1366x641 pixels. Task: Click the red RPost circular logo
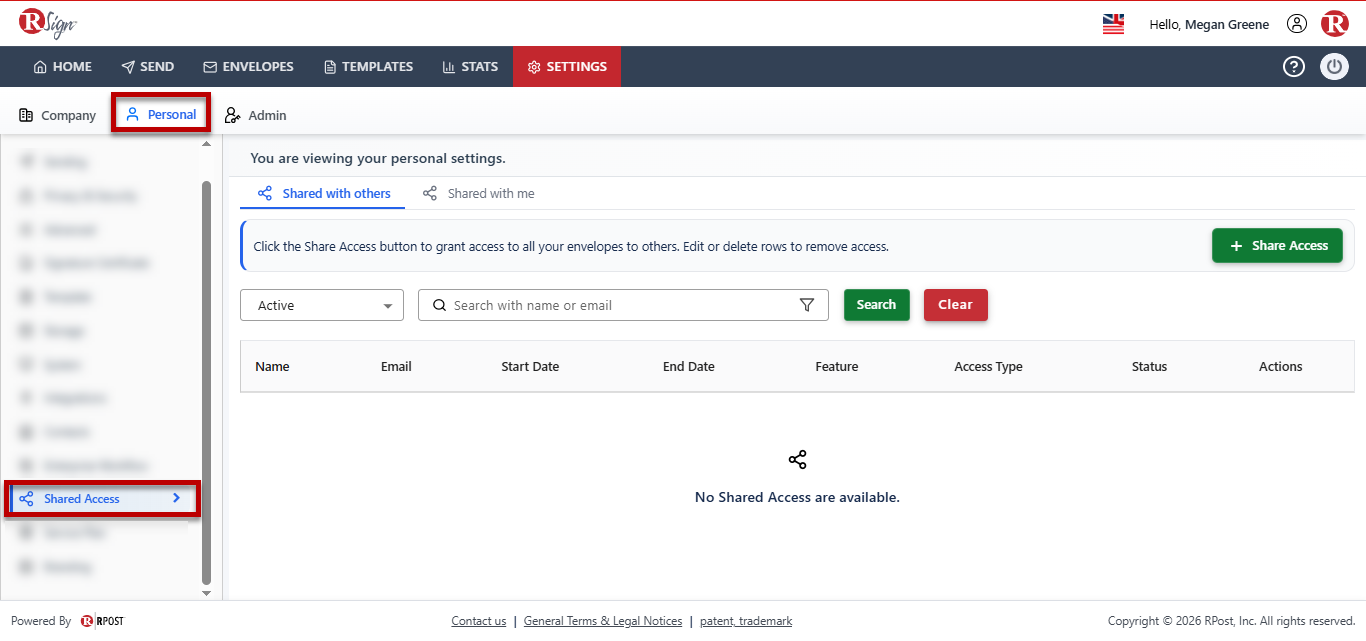tap(1334, 24)
